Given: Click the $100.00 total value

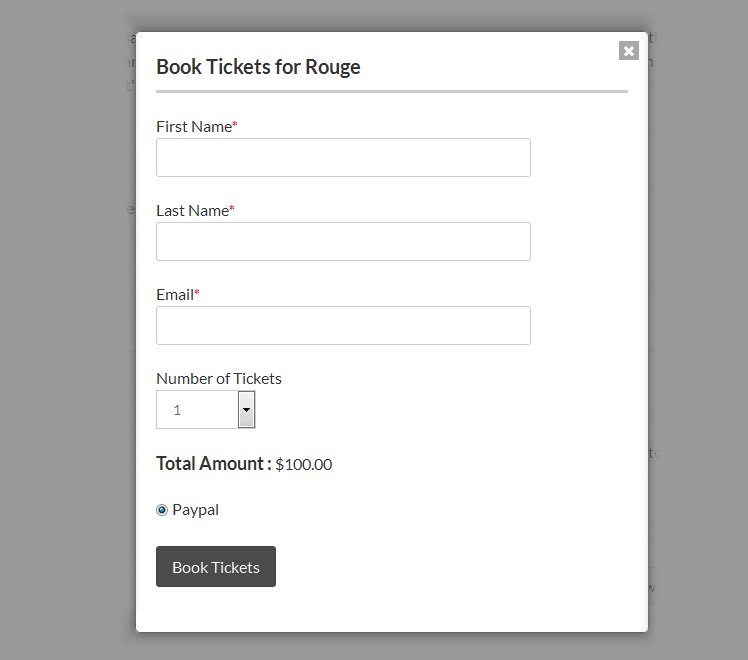Looking at the screenshot, I should [303, 464].
